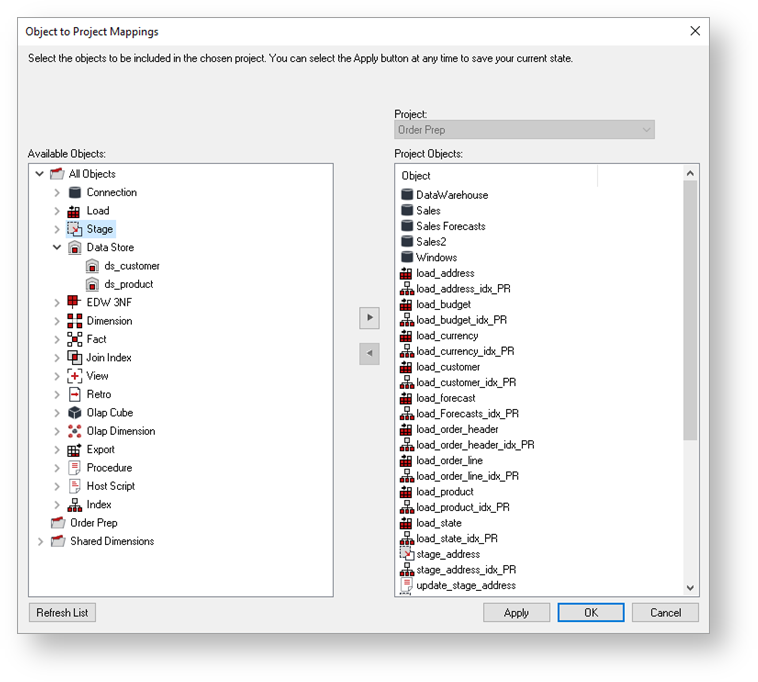This screenshot has width=758, height=682.
Task: Click the DataWarehouse connection icon
Action: (407, 195)
